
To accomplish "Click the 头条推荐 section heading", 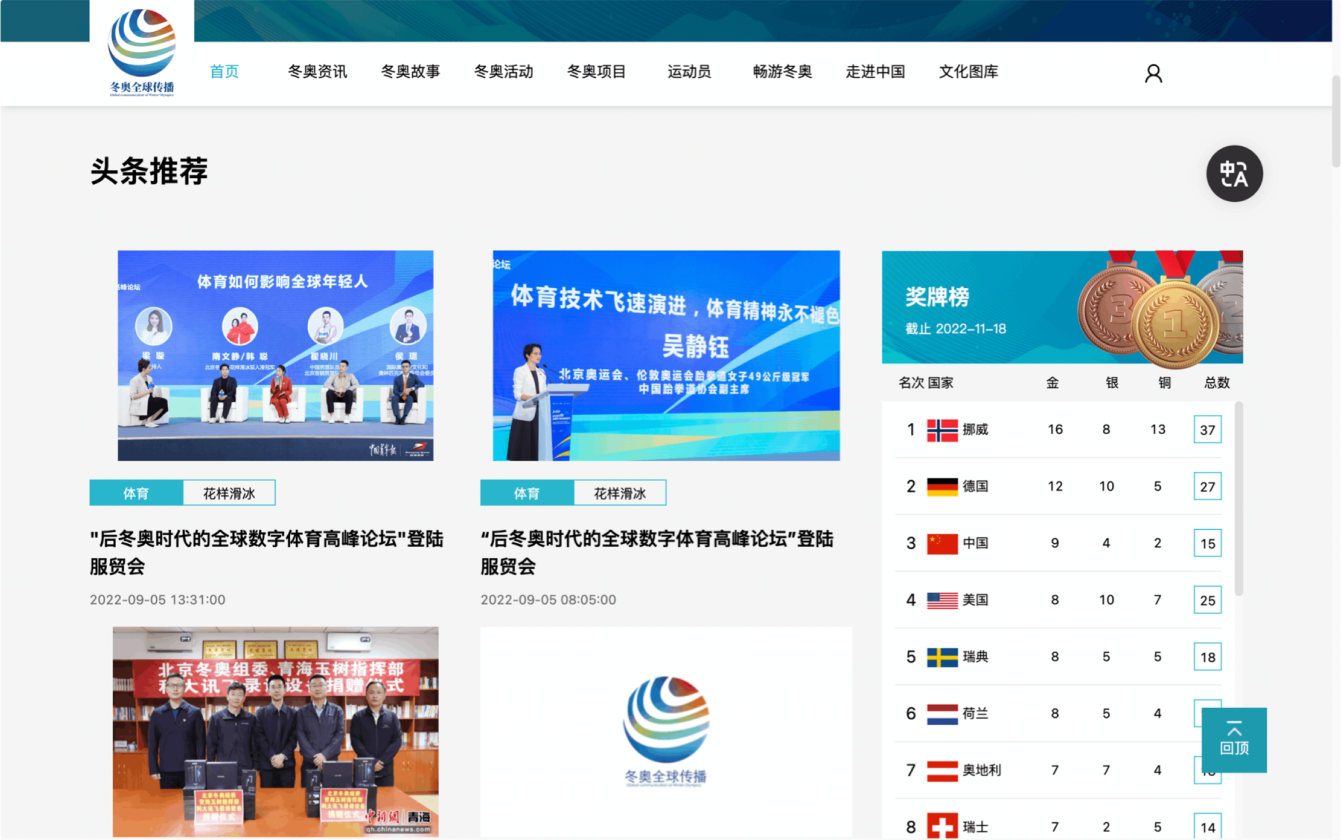I will pos(149,172).
